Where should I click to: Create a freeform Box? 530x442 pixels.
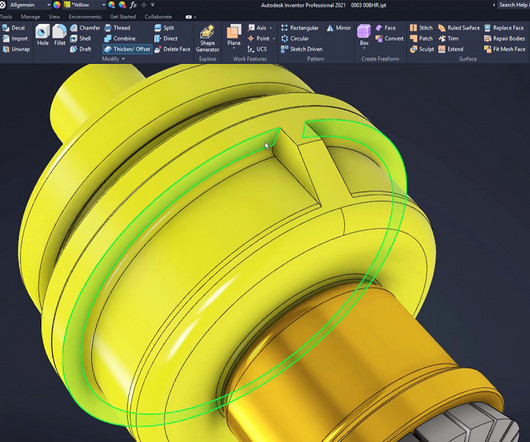pos(364,35)
